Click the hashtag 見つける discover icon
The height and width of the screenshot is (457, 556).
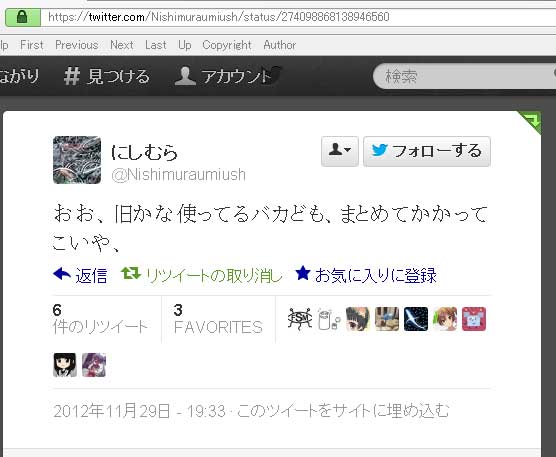pyautogui.click(x=71, y=76)
